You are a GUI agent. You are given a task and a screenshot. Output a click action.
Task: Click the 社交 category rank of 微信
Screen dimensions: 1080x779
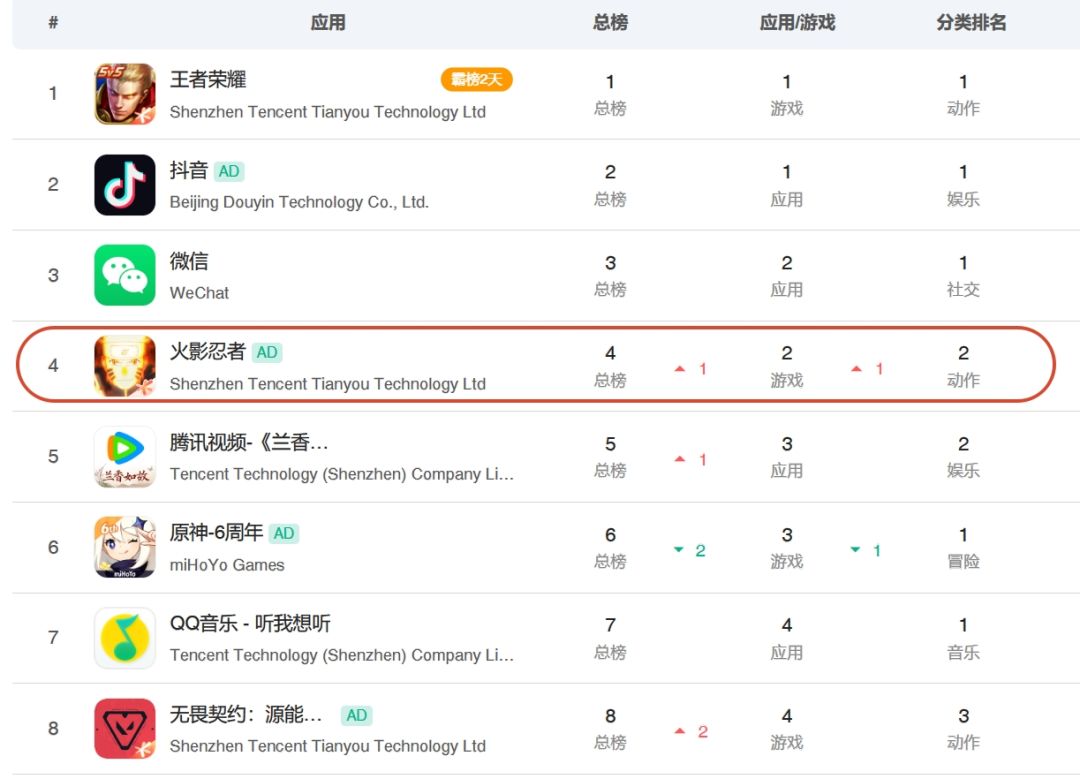coord(963,277)
